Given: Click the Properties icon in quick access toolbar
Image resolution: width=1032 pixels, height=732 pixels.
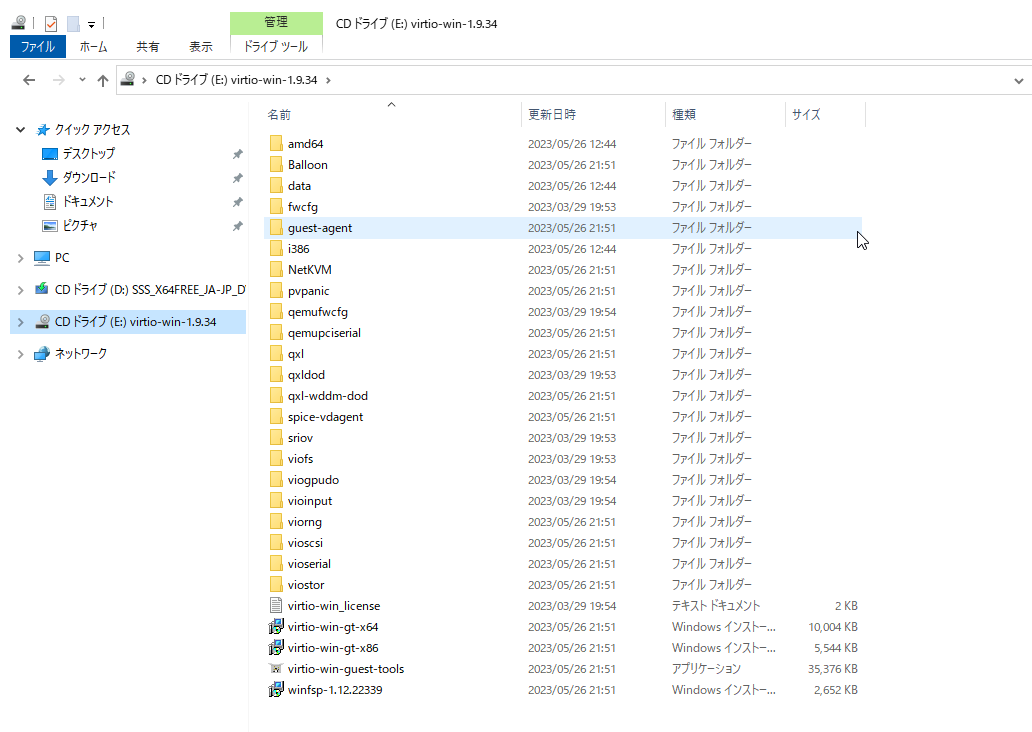Looking at the screenshot, I should pos(51,24).
